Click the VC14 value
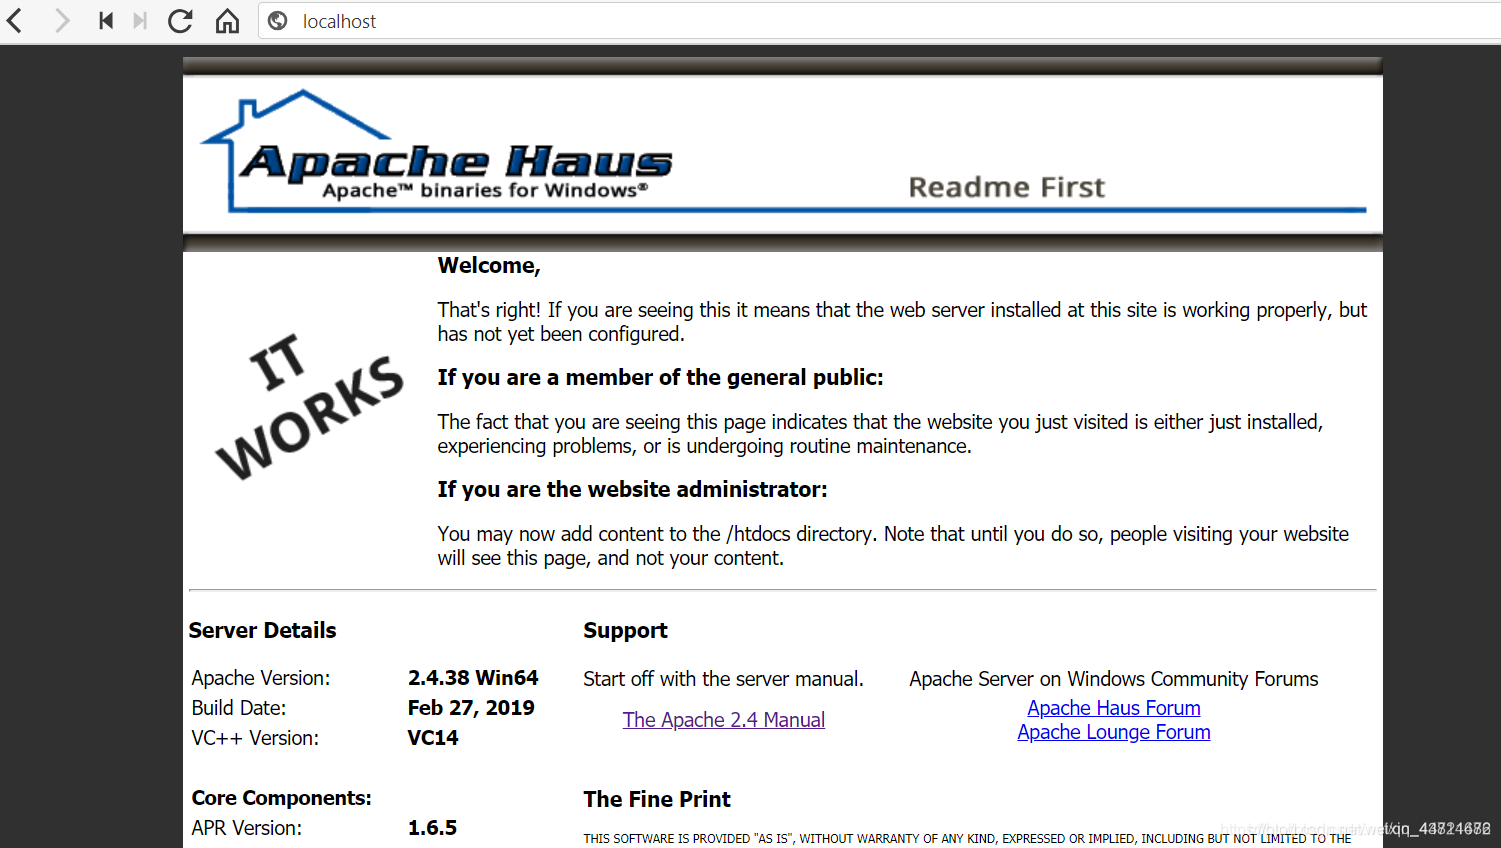The width and height of the screenshot is (1501, 848). (433, 738)
